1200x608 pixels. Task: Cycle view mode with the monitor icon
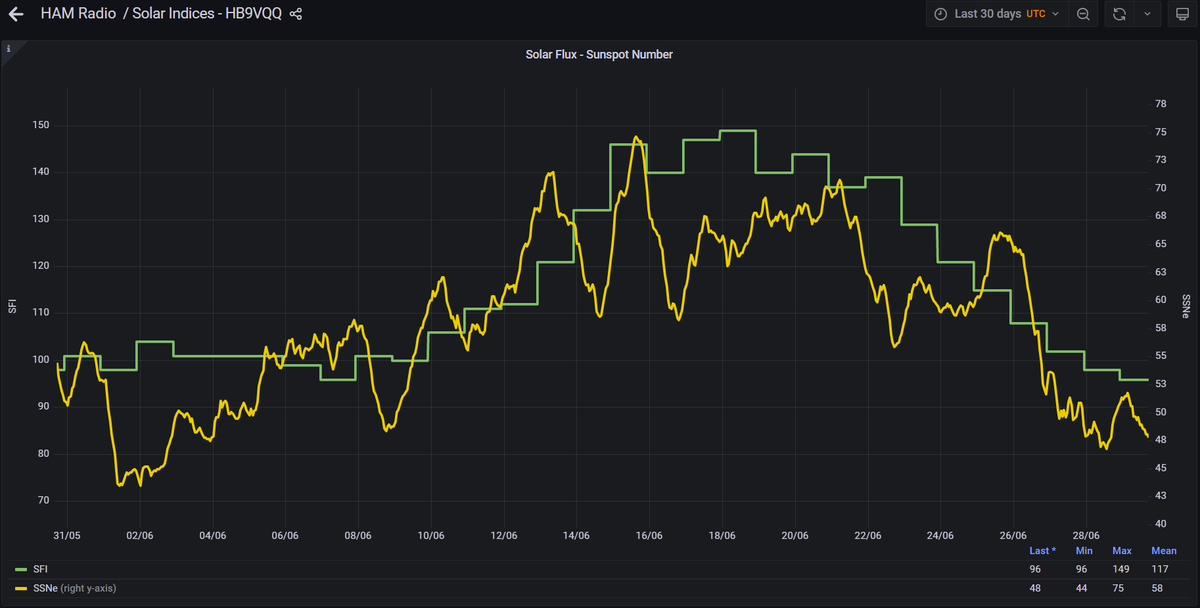coord(1181,14)
